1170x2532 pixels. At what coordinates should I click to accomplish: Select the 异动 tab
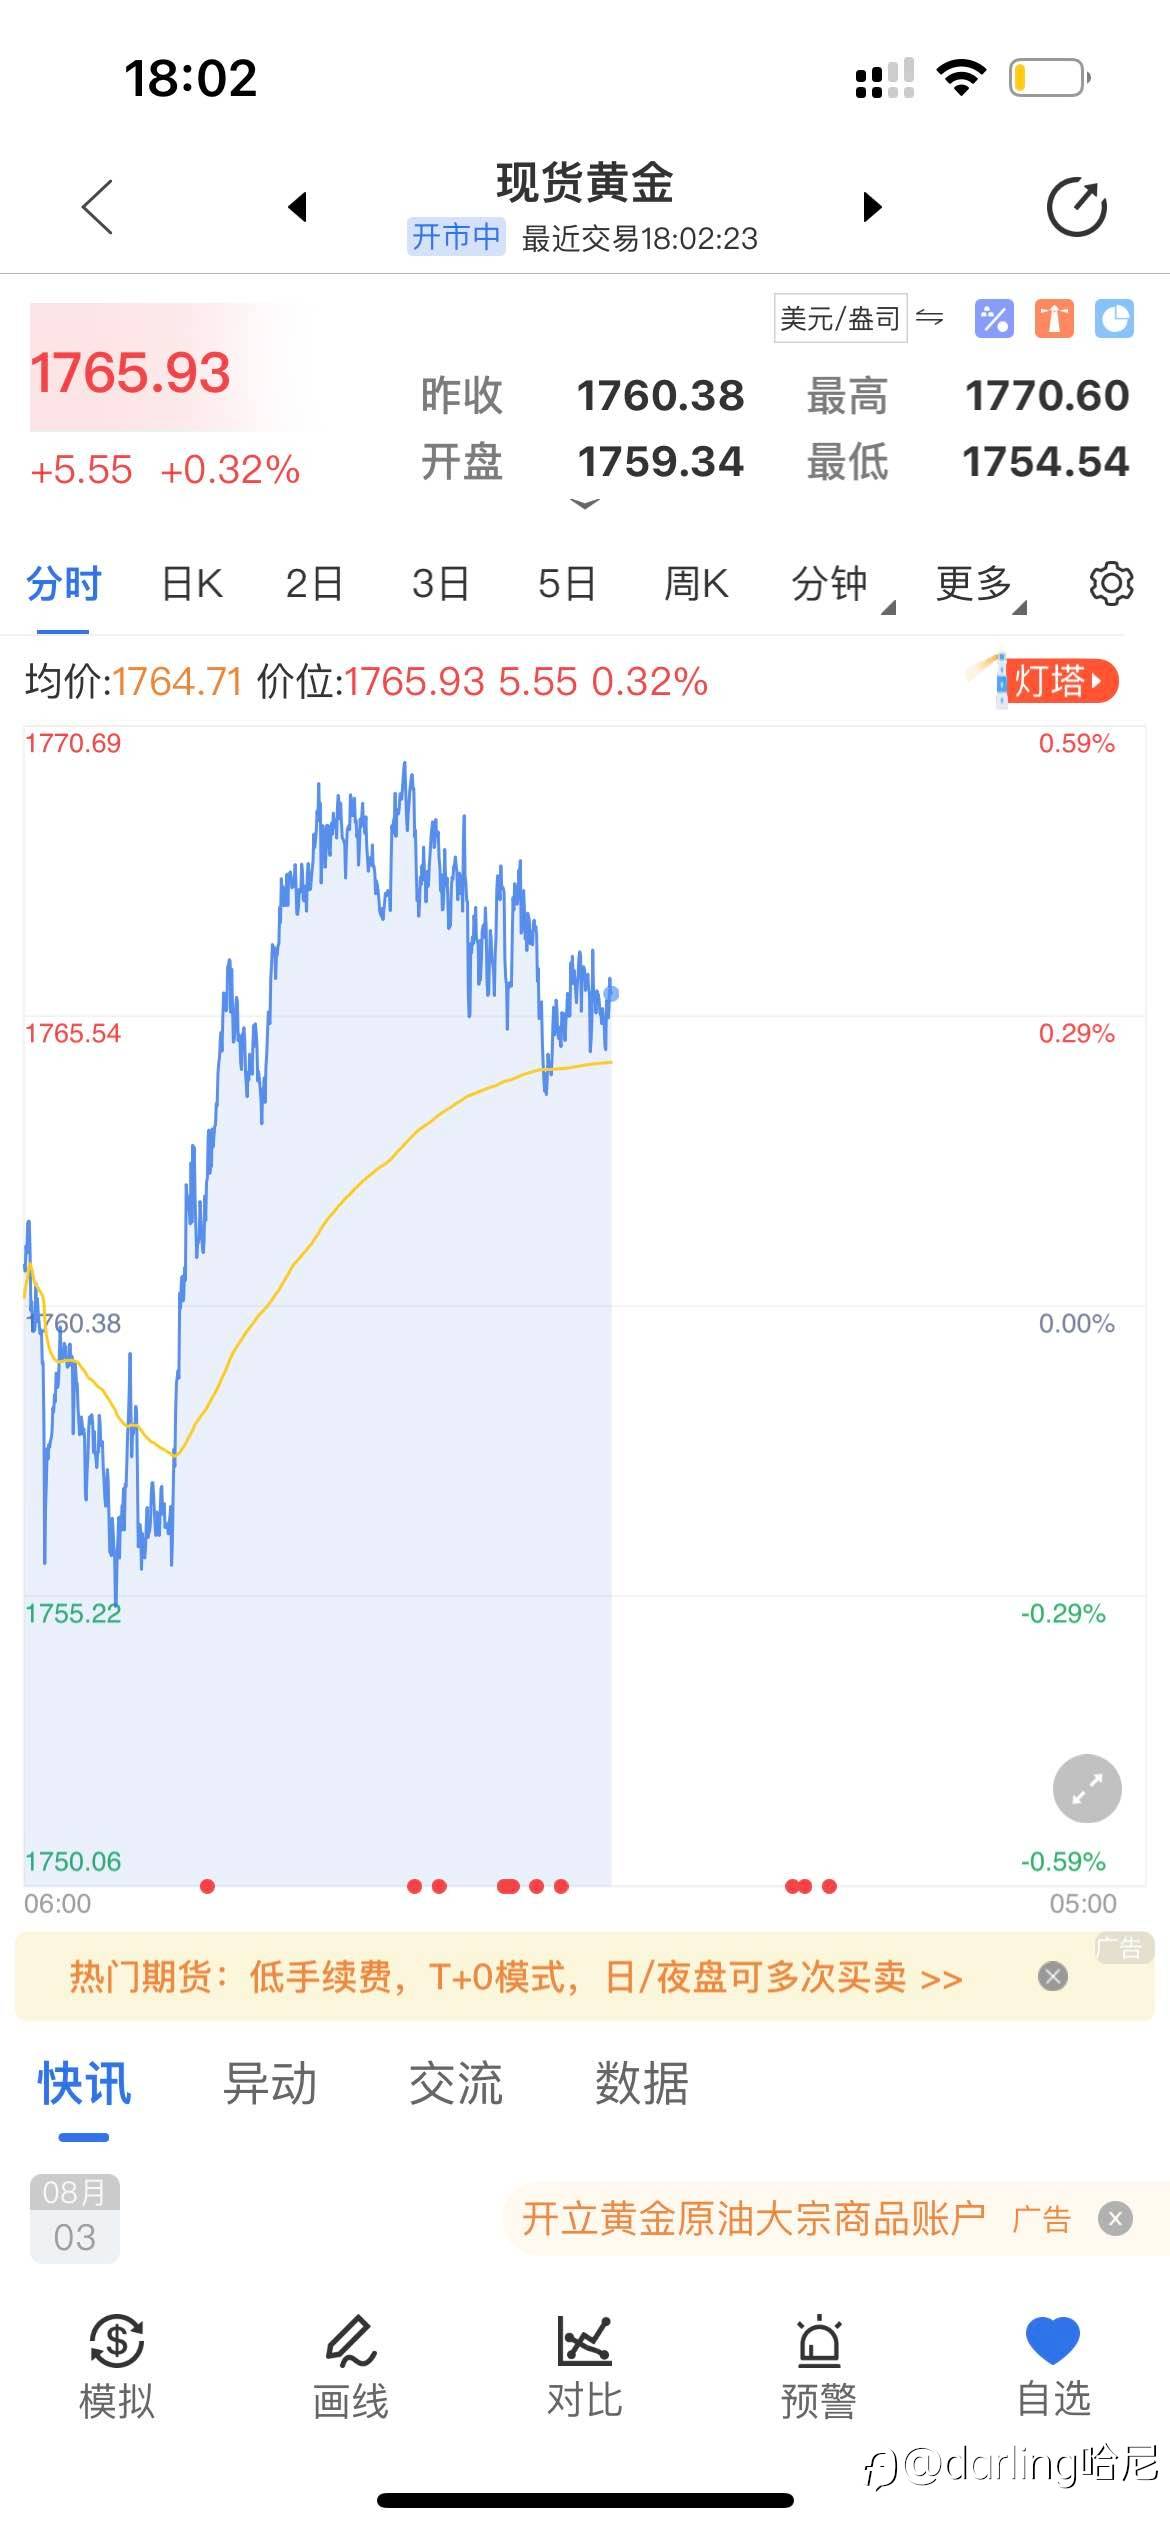coord(270,2084)
